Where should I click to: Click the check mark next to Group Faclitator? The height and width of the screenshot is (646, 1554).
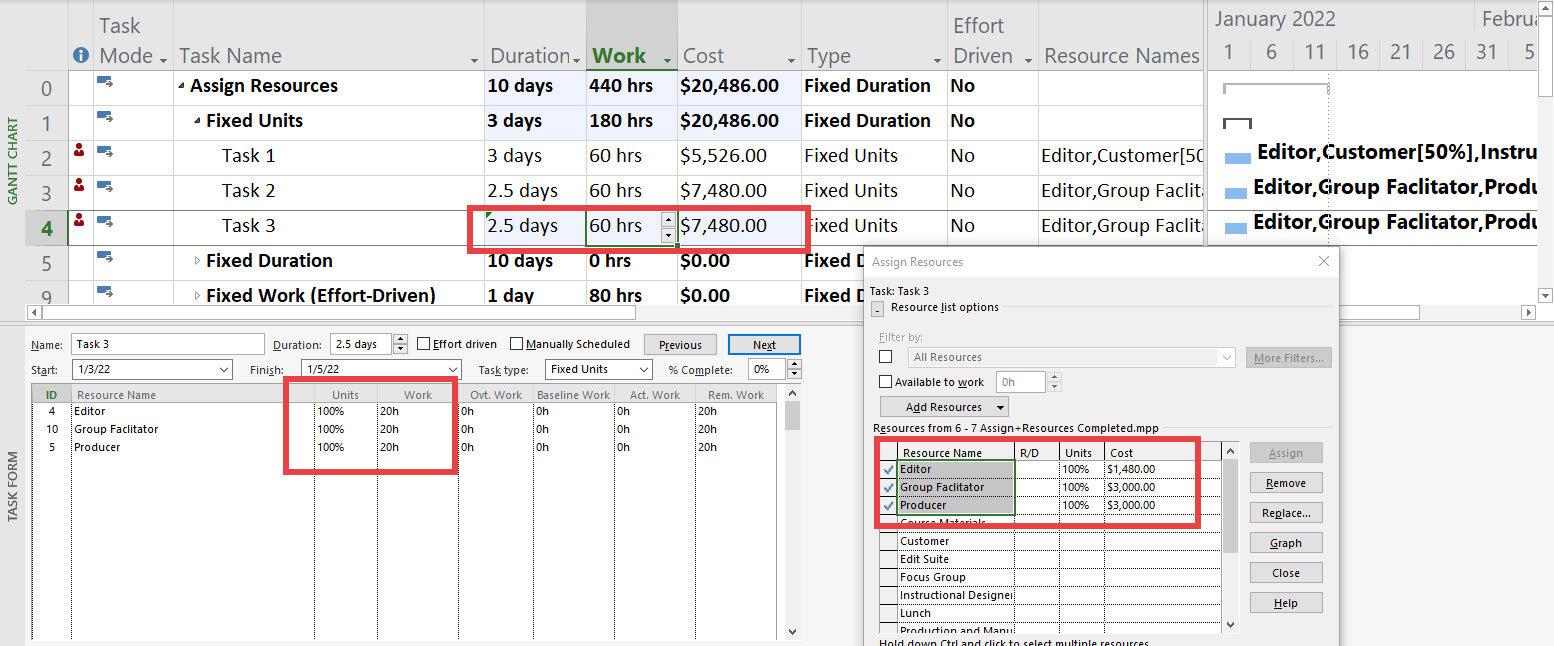888,487
